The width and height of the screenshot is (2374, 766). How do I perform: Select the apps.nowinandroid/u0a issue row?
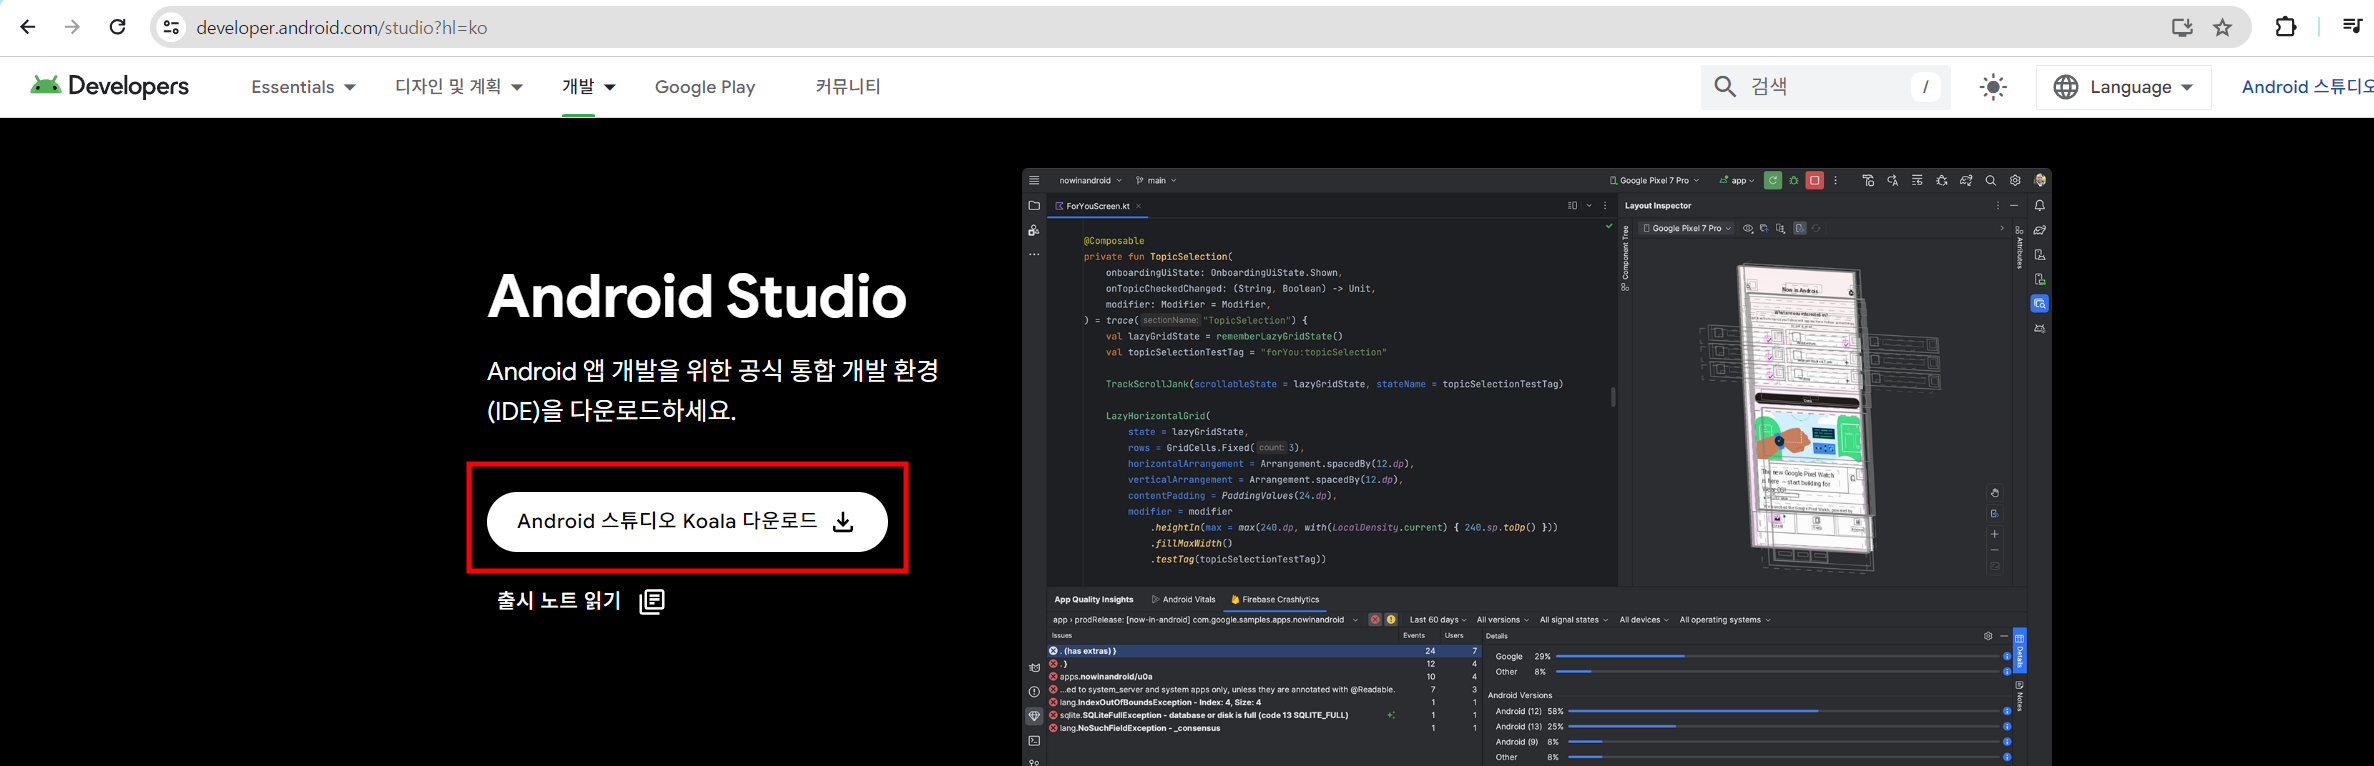pyautogui.click(x=1263, y=677)
